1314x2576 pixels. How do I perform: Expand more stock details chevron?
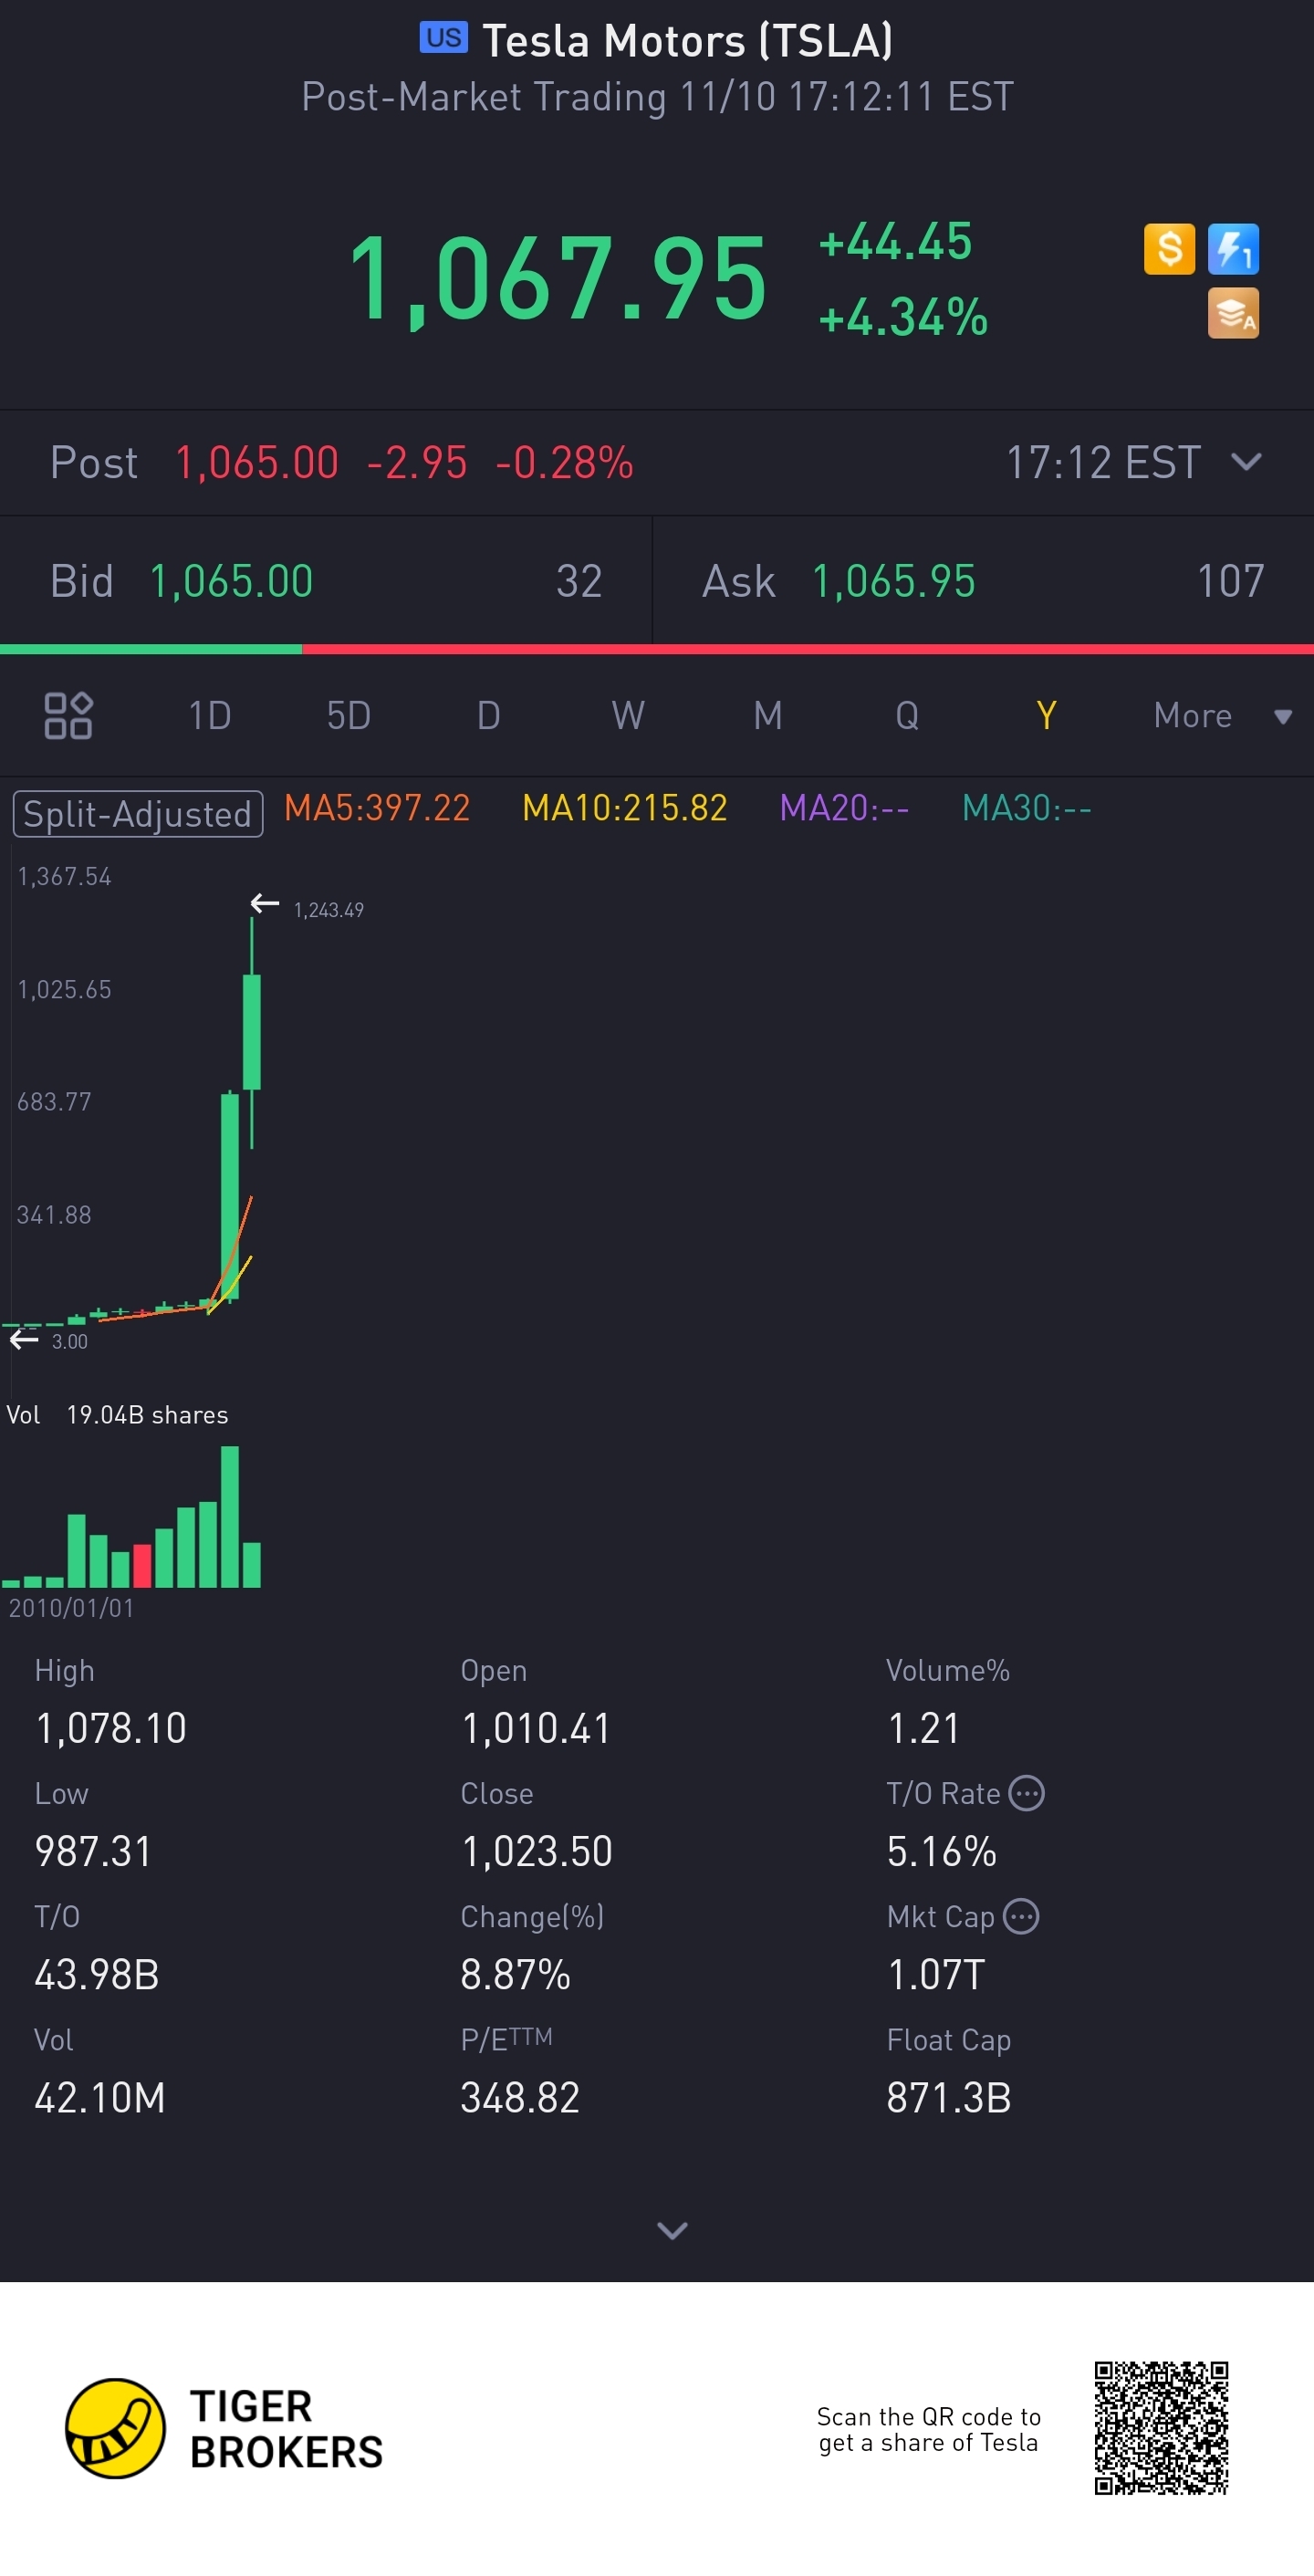coord(672,2230)
